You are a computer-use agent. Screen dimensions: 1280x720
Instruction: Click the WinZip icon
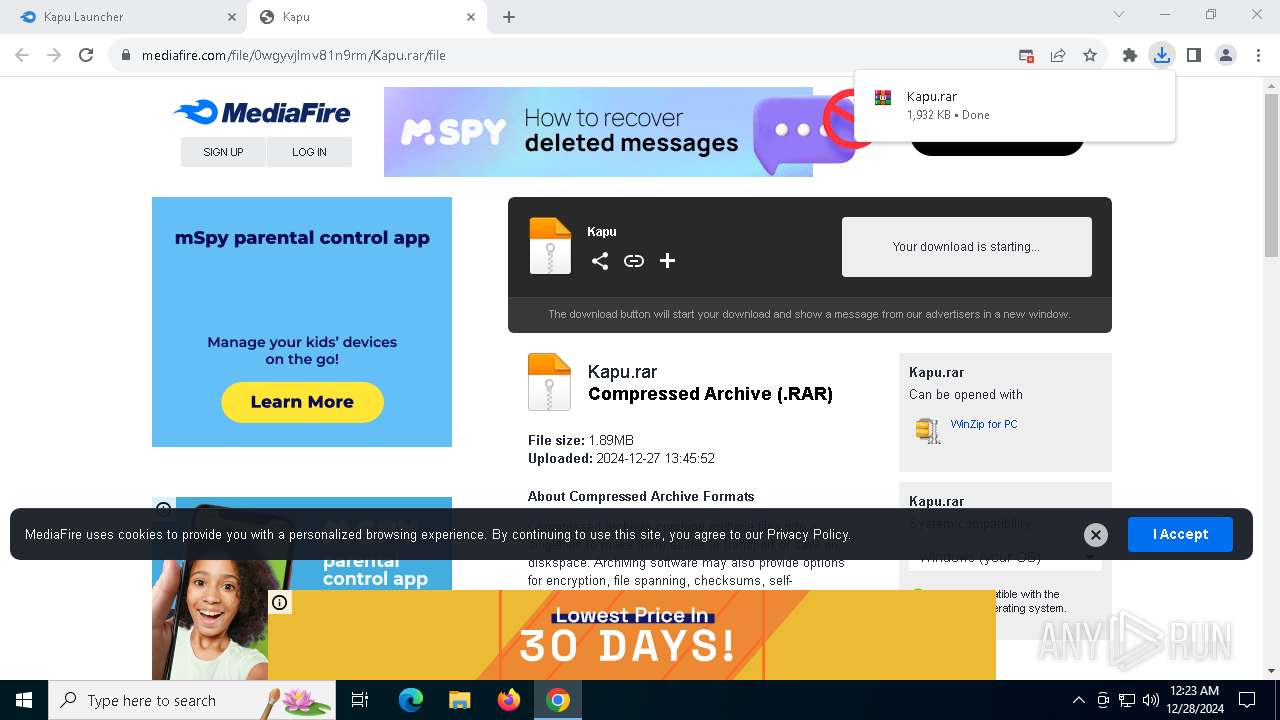[x=928, y=430]
